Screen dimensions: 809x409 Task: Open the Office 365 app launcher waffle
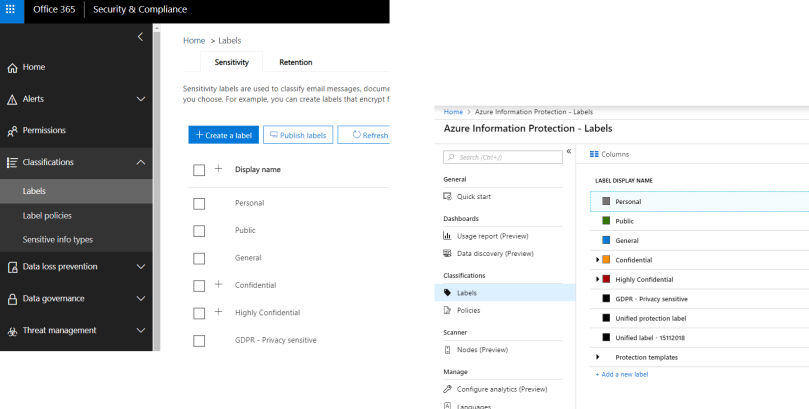10,9
